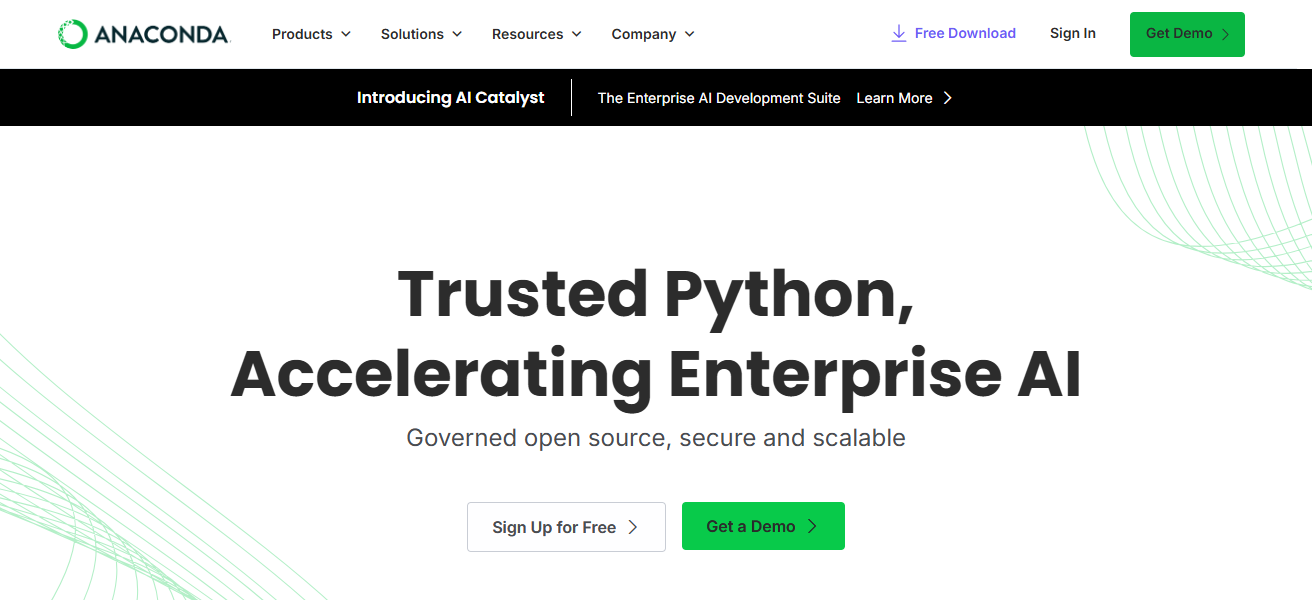Click the arrow icon in the header Get Demo button
This screenshot has height=600, width=1312.
(x=1226, y=34)
